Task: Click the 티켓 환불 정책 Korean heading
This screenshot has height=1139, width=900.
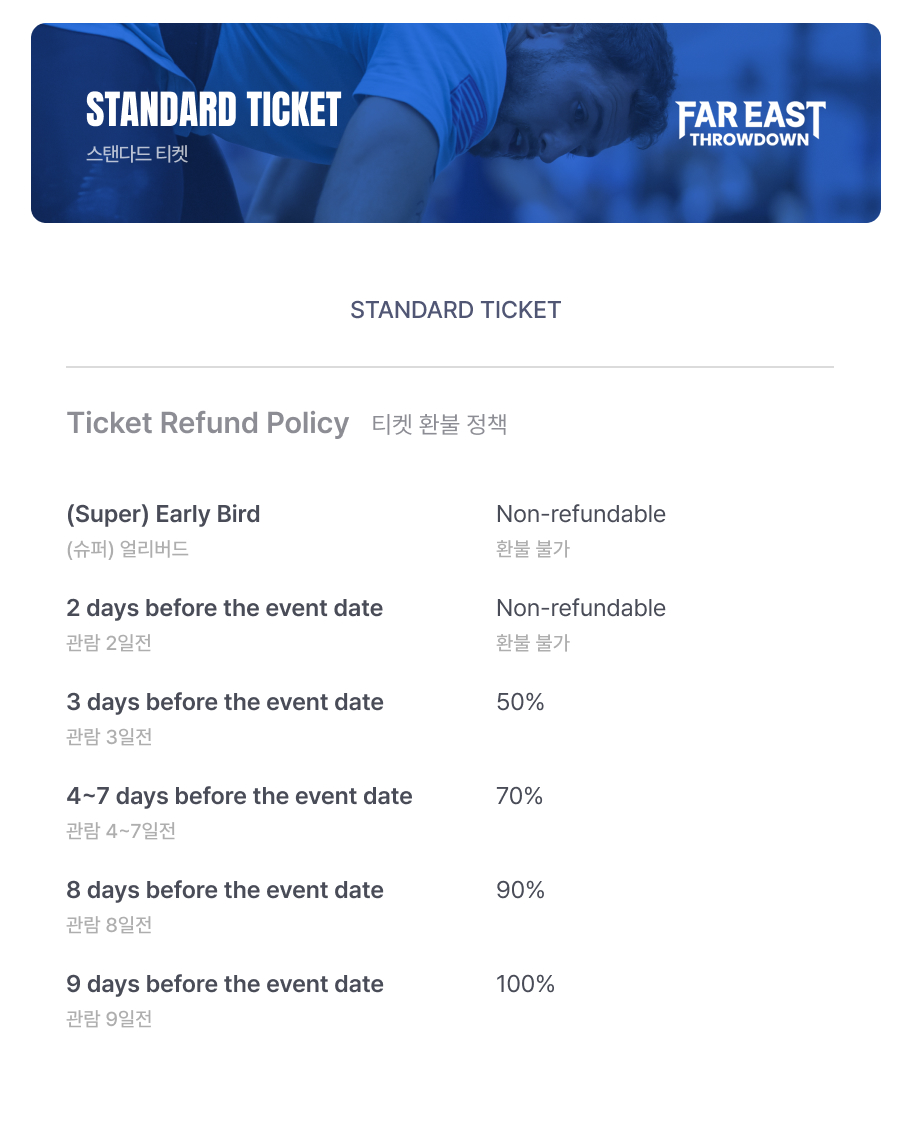Action: click(439, 424)
